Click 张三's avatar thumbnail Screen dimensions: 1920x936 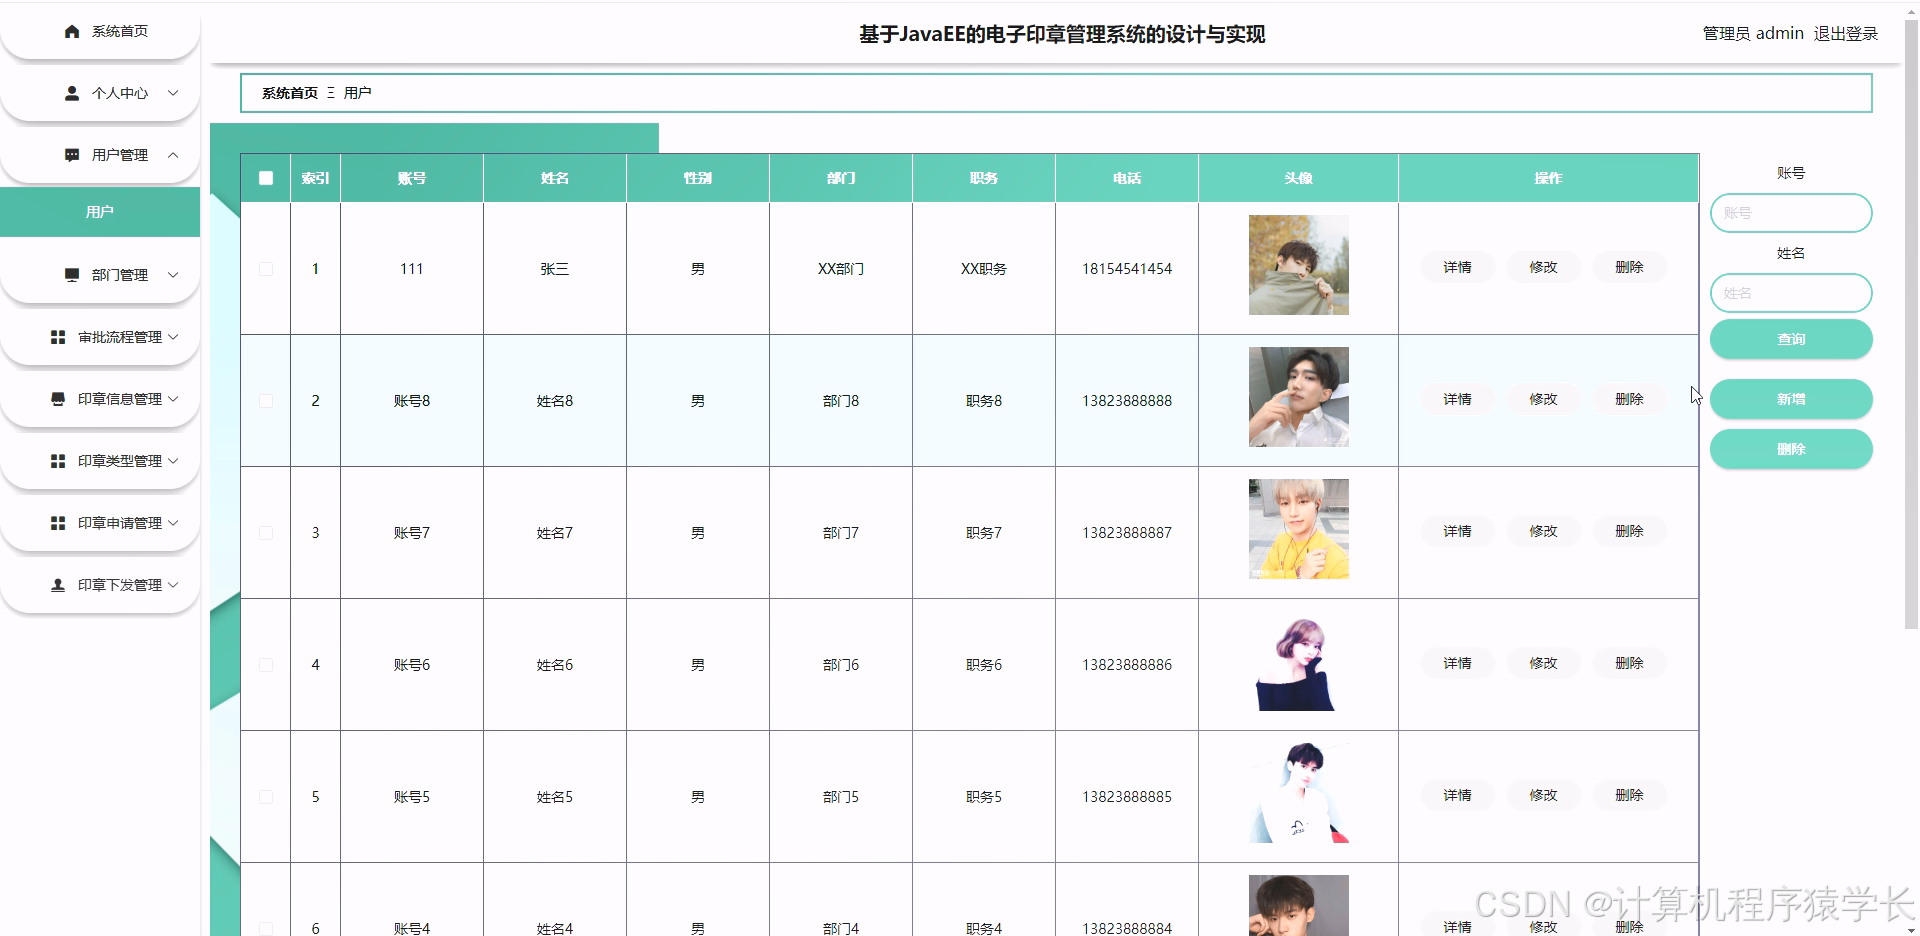1299,265
